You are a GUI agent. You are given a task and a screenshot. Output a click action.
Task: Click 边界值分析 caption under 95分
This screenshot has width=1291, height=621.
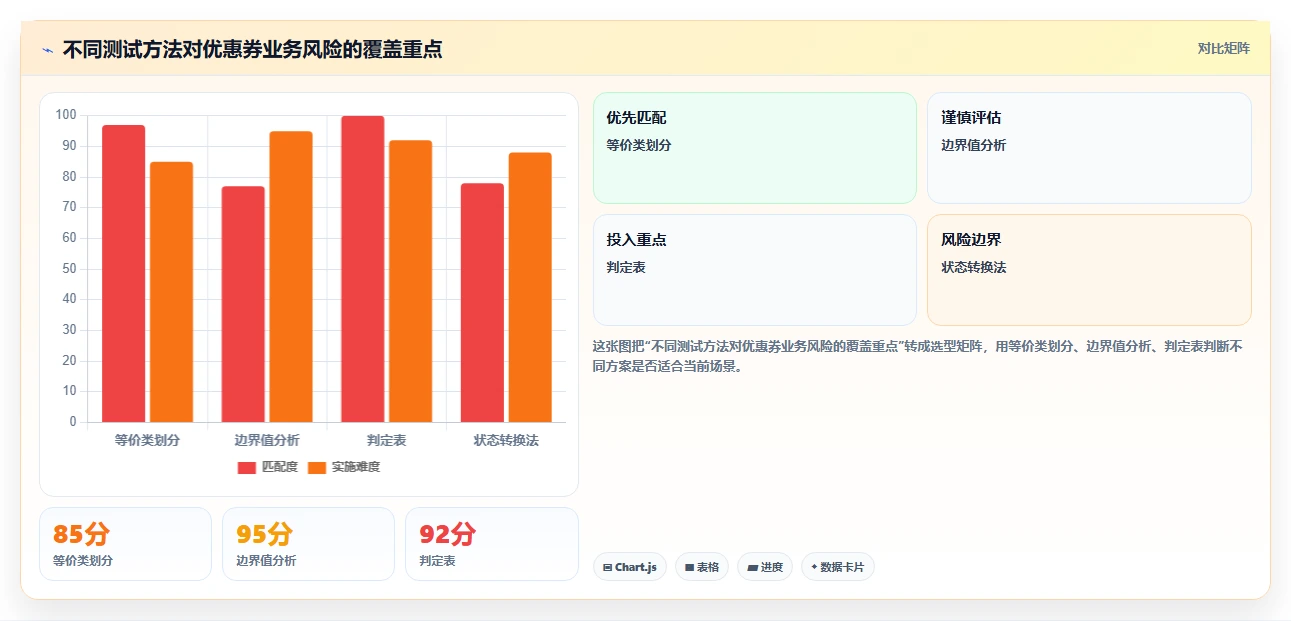pyautogui.click(x=266, y=561)
